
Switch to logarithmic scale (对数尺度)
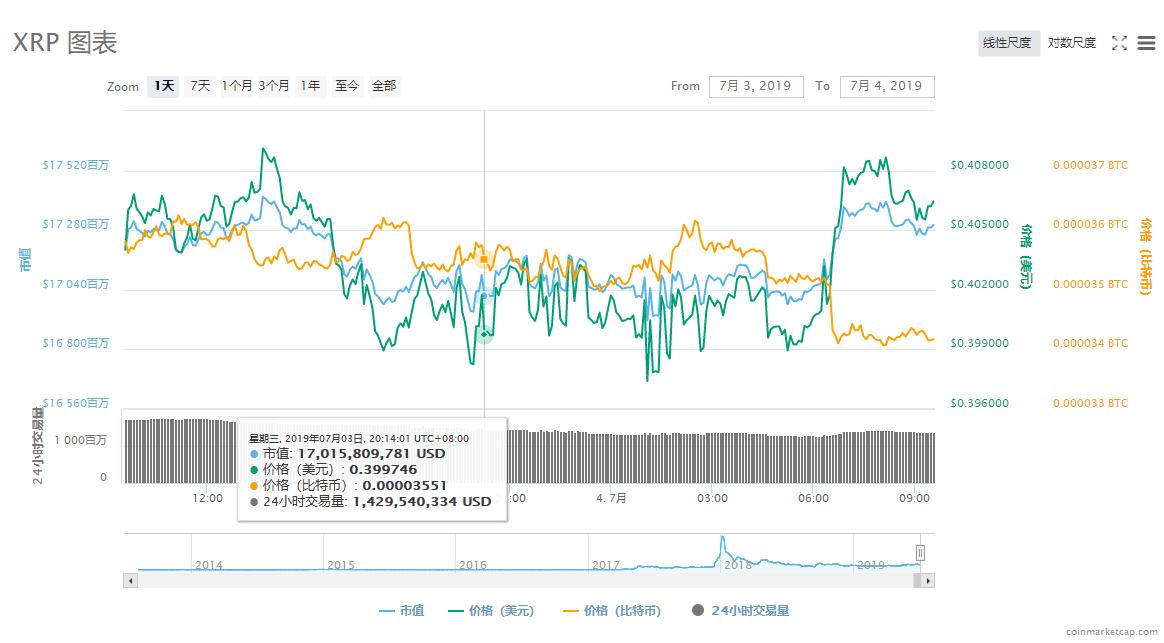point(1071,43)
